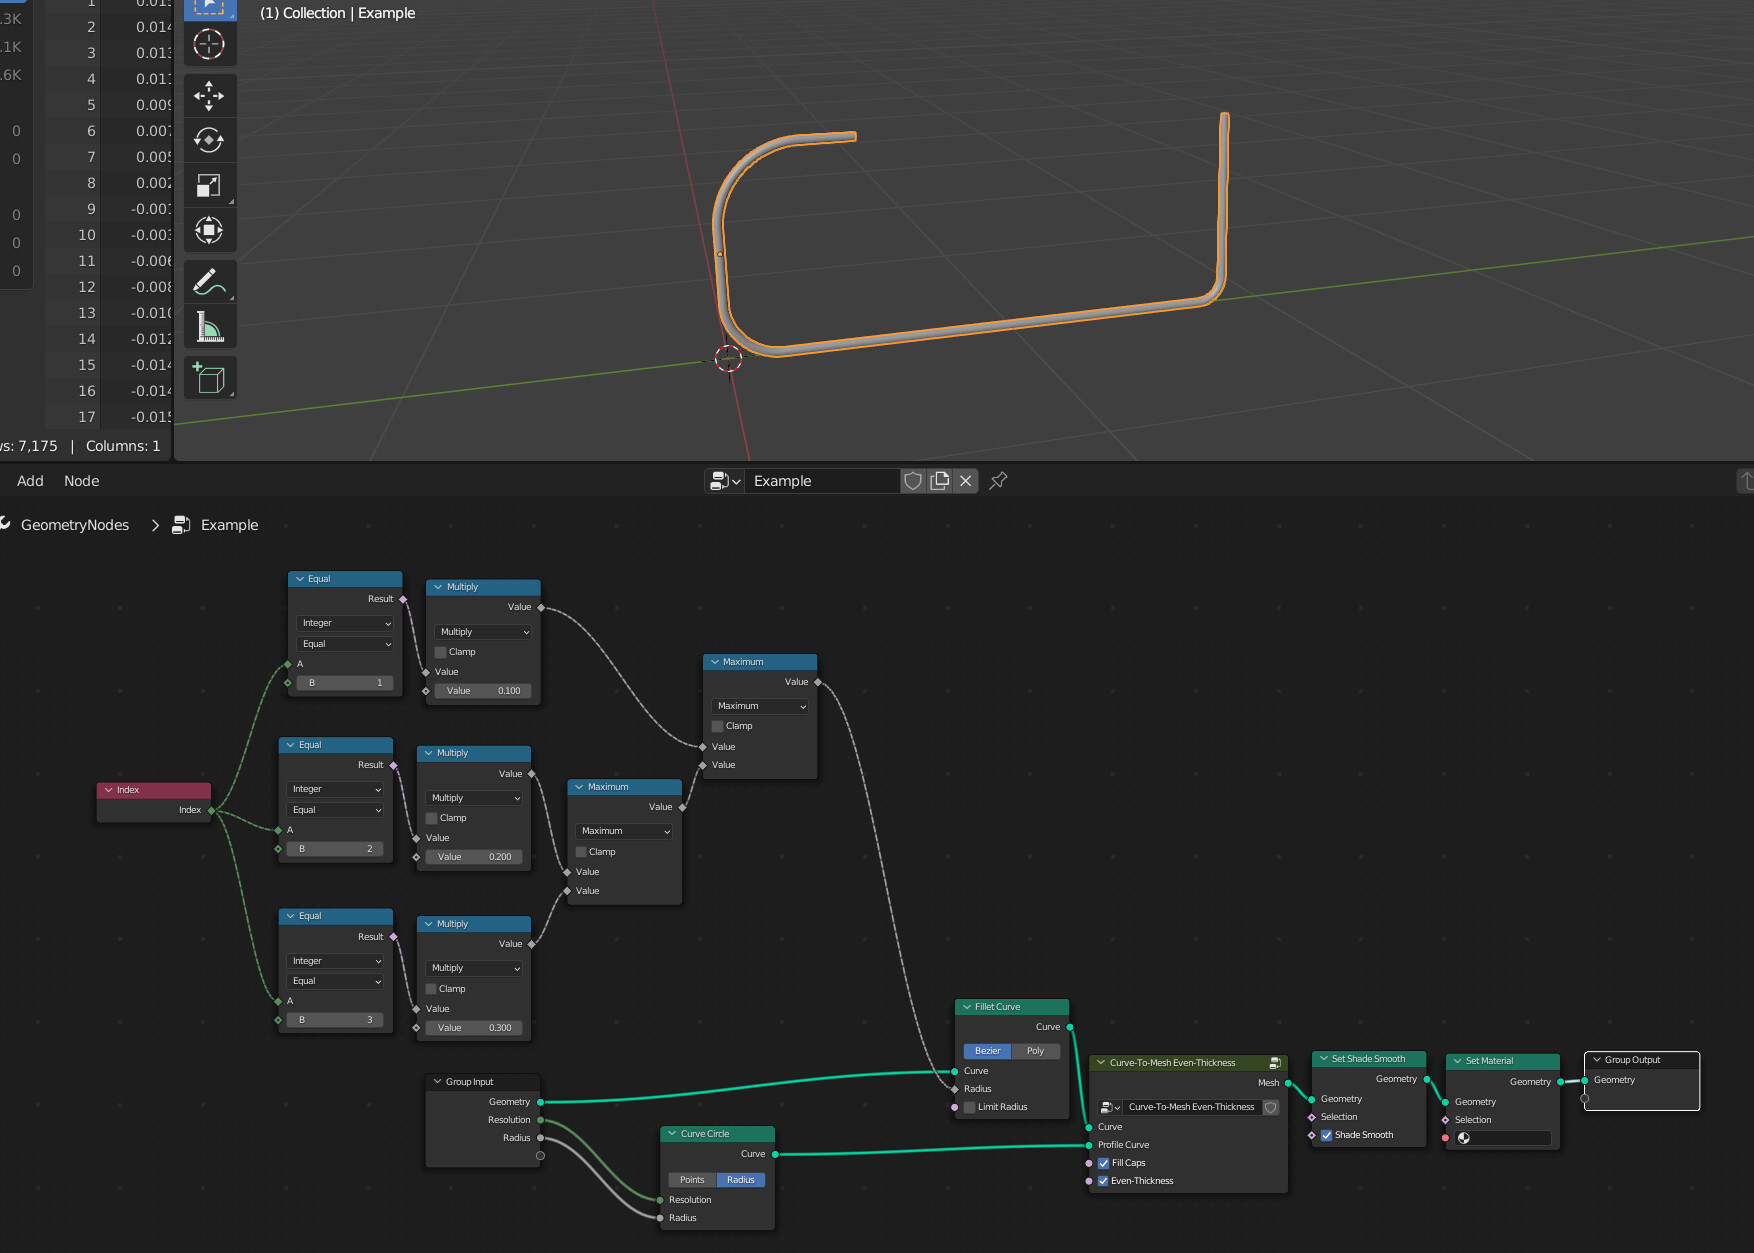
Task: Enable Clamp on the 0.200 Multiply node
Action: (432, 818)
